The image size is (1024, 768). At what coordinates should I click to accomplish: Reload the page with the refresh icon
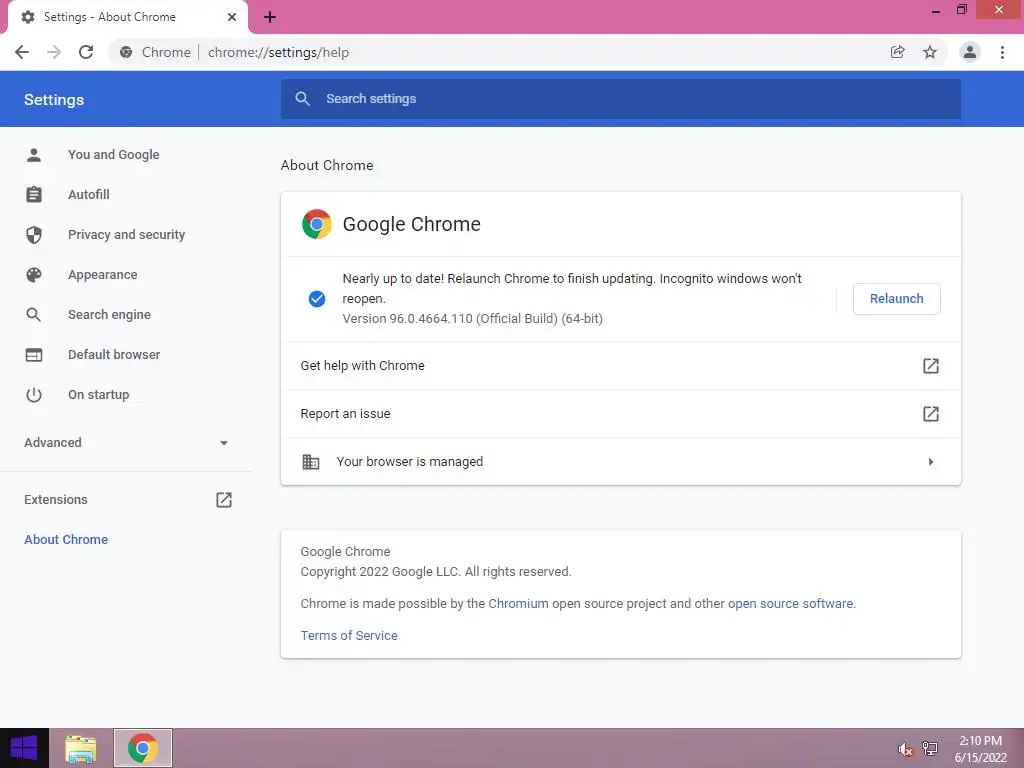pyautogui.click(x=86, y=52)
